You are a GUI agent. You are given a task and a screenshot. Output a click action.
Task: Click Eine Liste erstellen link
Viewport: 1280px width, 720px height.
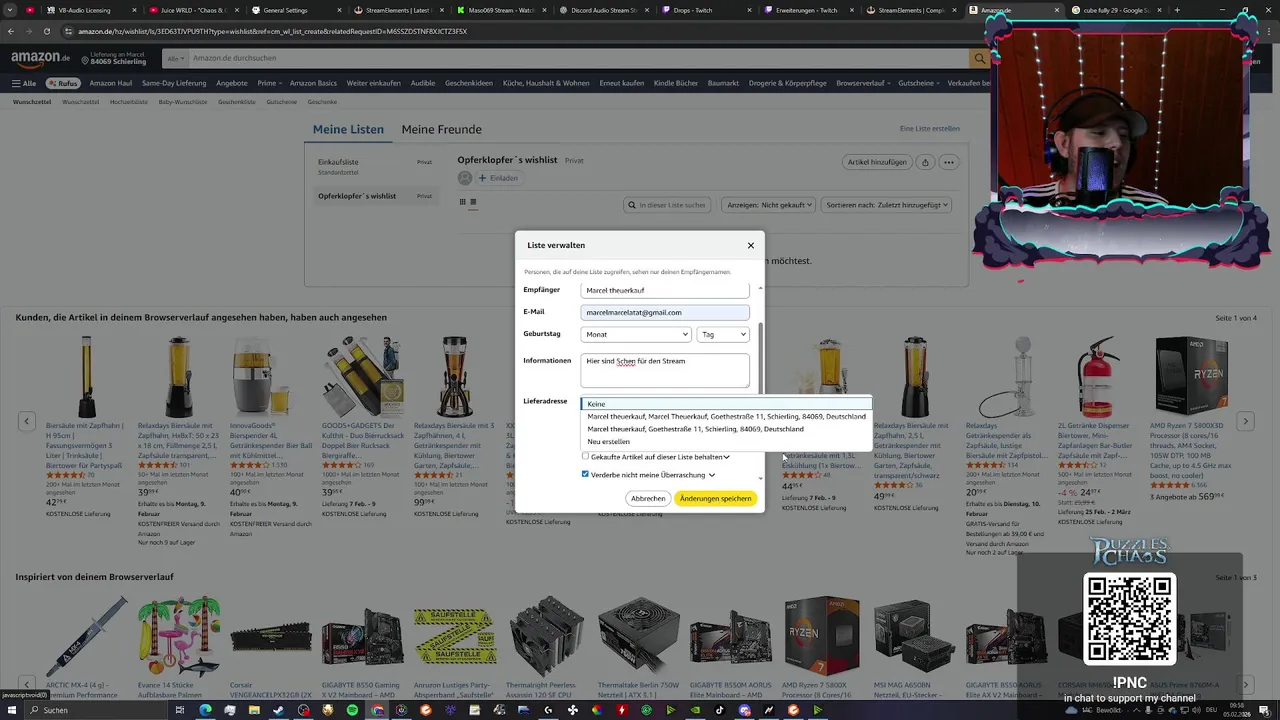[x=930, y=129]
